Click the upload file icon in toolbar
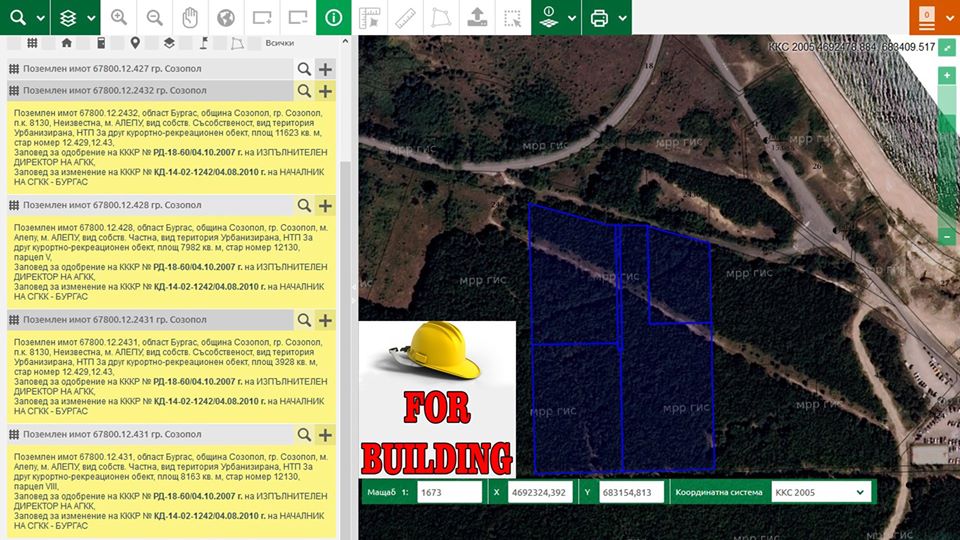Viewport: 960px width, 540px height. pos(476,18)
